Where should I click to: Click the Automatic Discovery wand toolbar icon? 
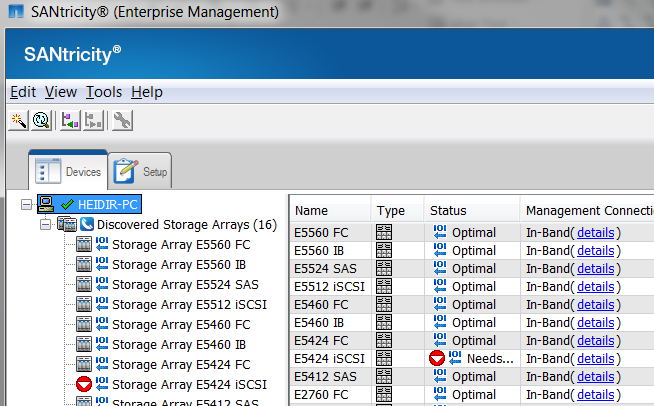(19, 121)
